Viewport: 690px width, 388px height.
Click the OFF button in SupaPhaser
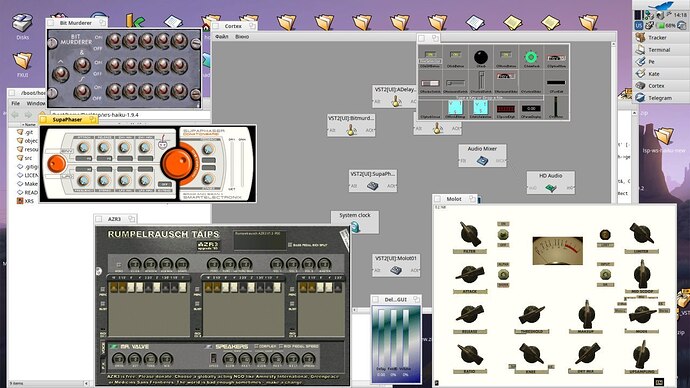[165, 184]
